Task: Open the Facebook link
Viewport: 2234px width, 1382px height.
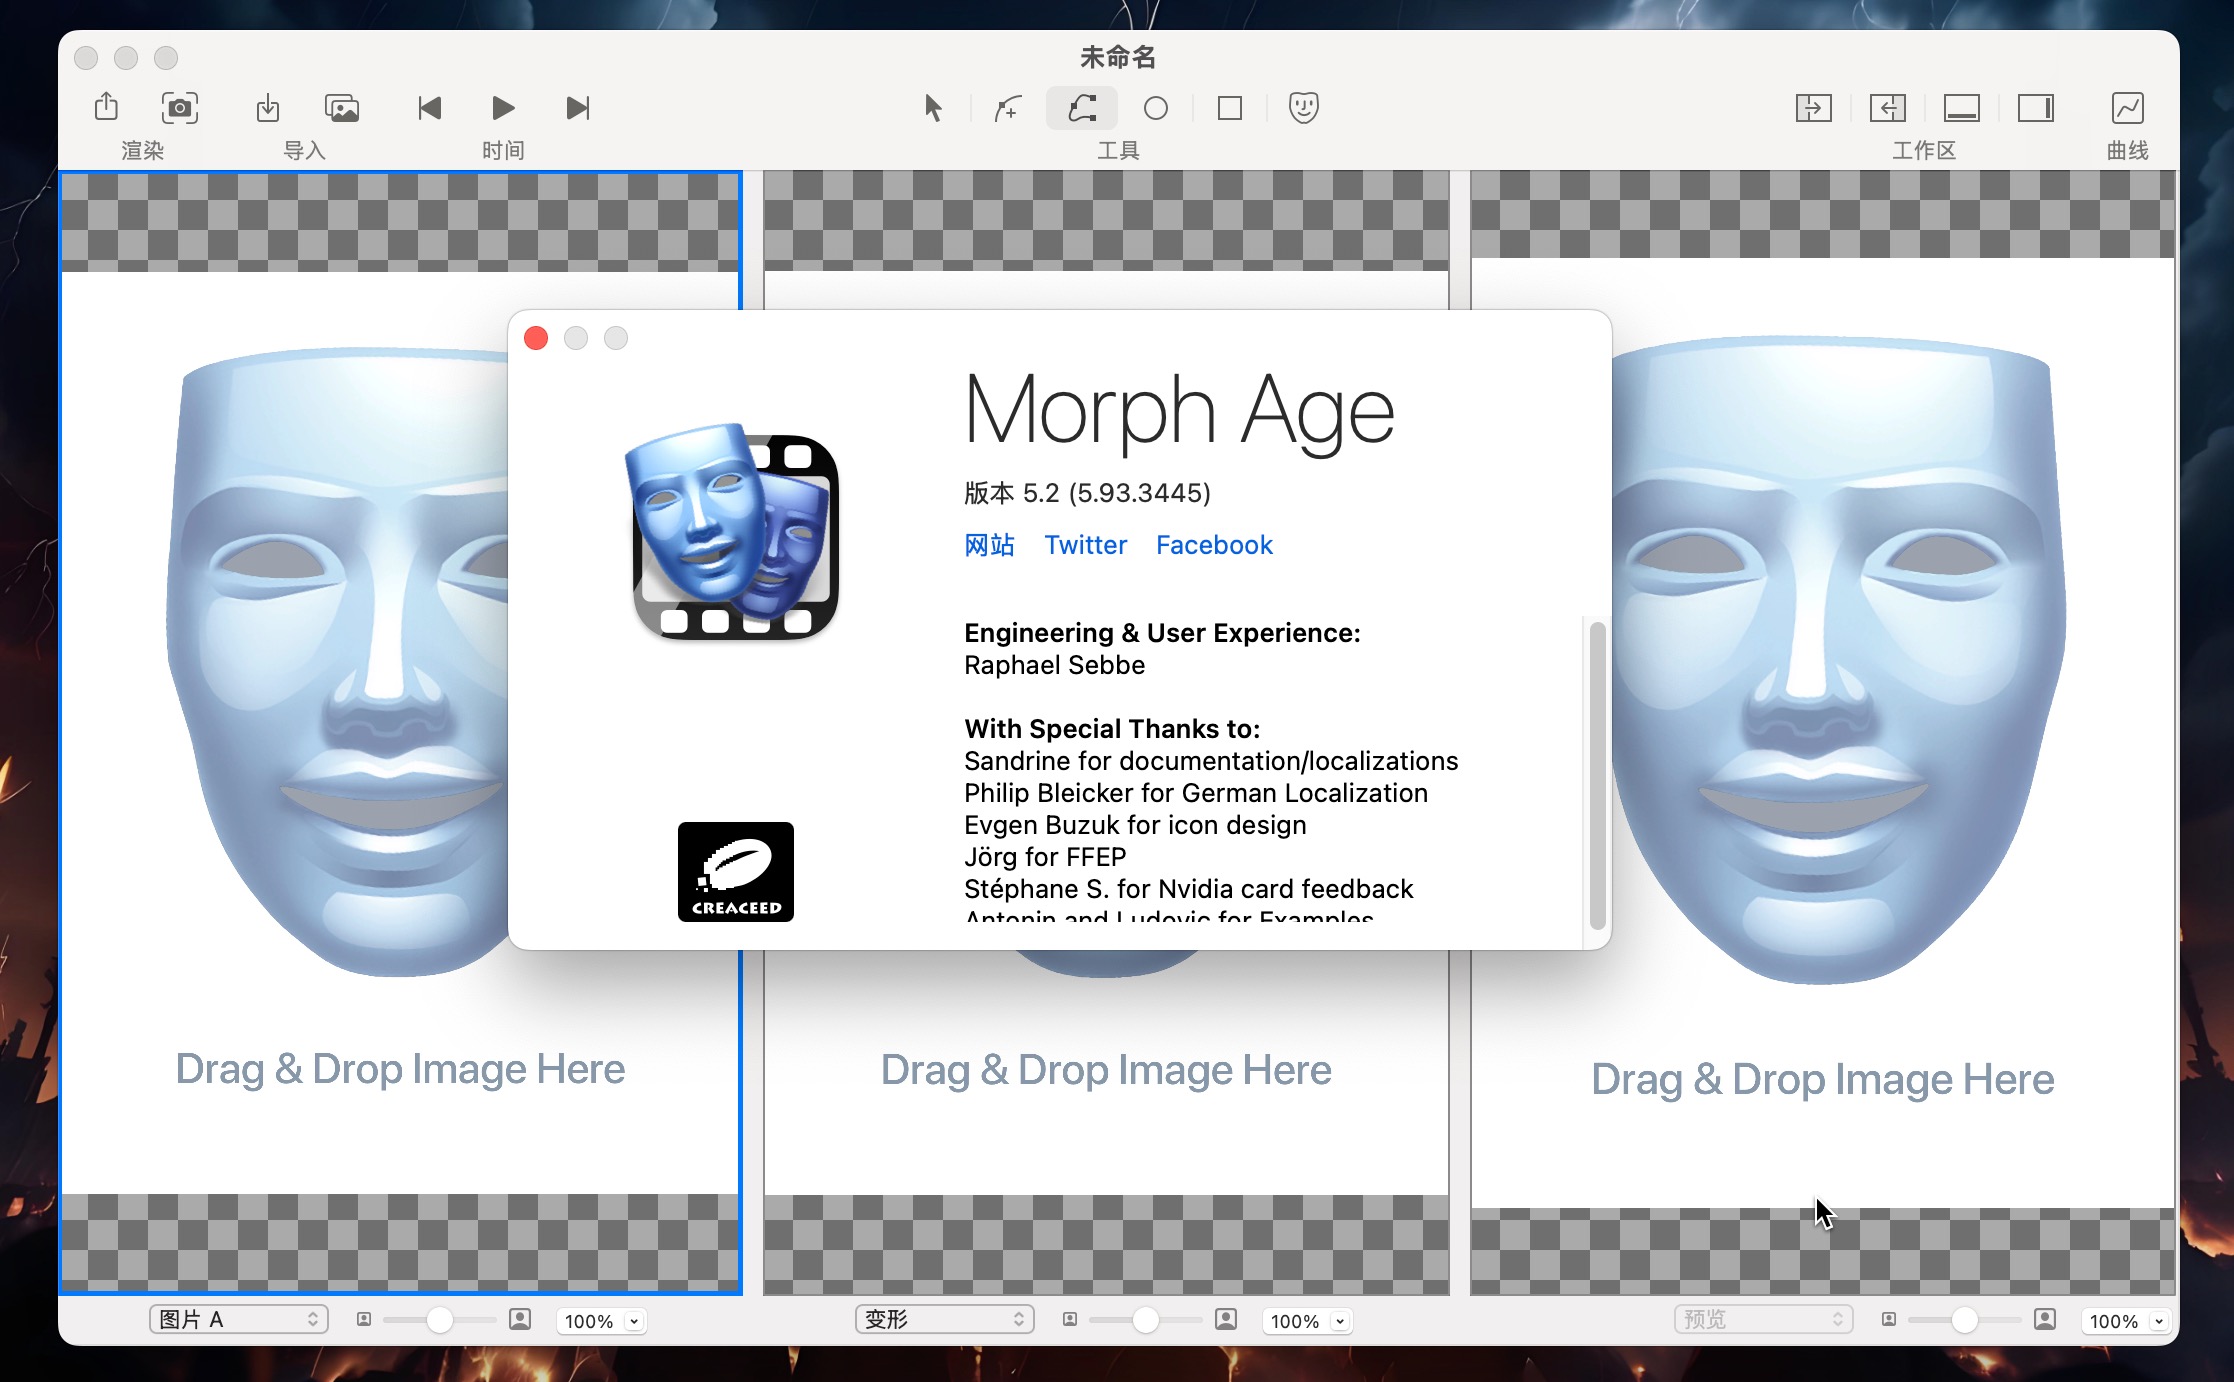Action: click(1214, 545)
